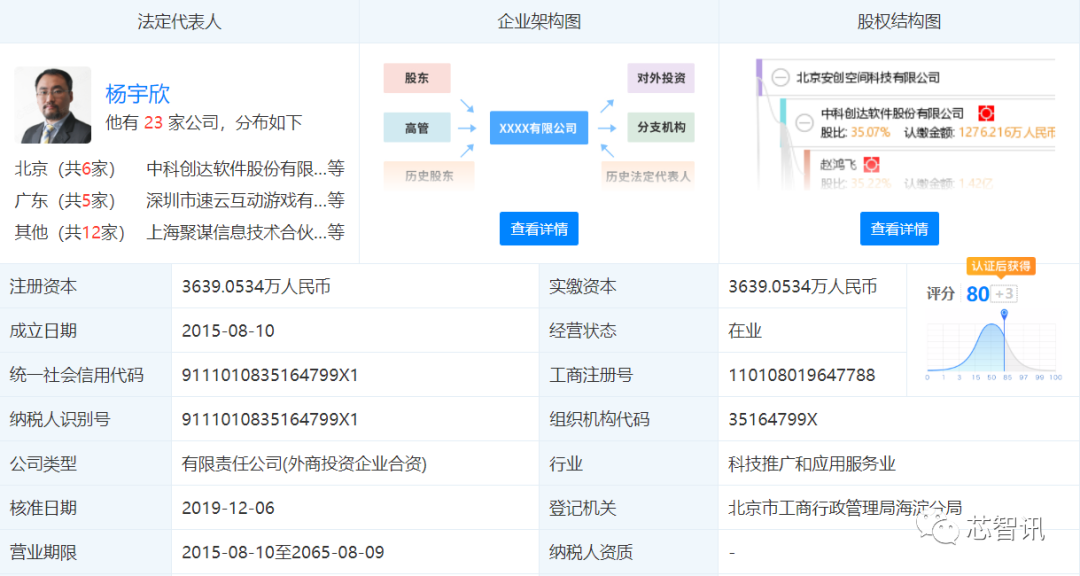
Task: Click the 经营状态 label cell
Action: pos(628,331)
